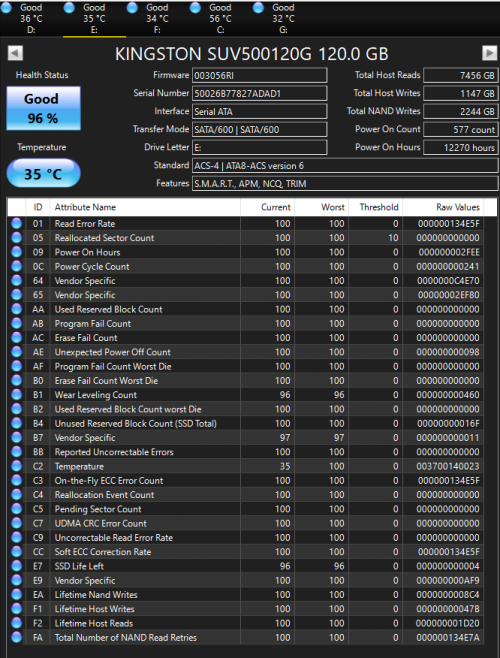This screenshot has width=500, height=658.
Task: Click status icon for Soft ECC Correction Rate
Action: pyautogui.click(x=16, y=552)
